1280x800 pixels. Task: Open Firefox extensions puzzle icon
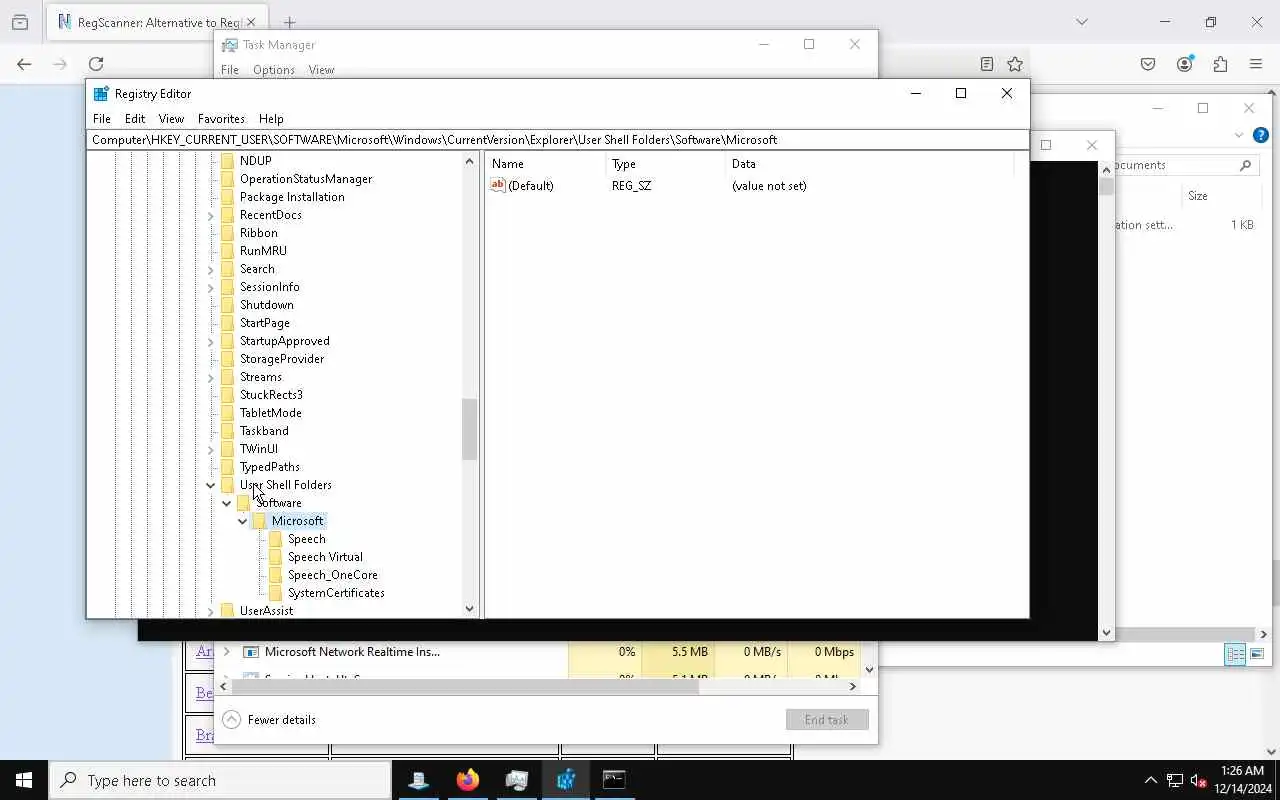pos(1220,64)
